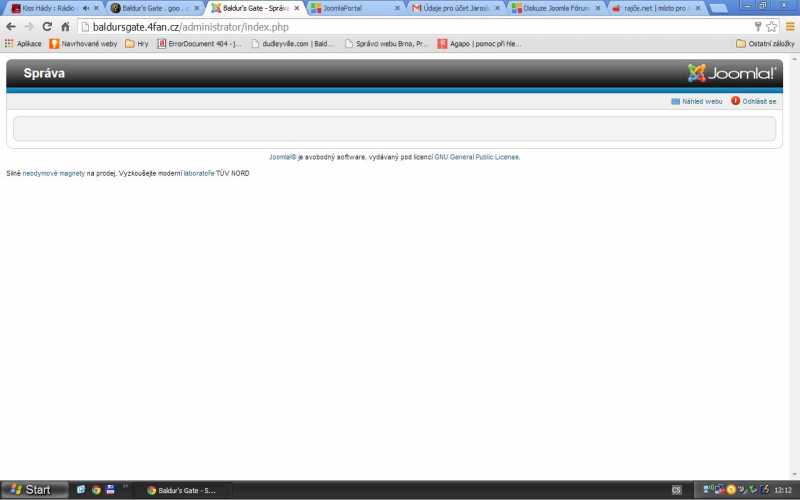The image size is (800, 500).
Task: Open the ErrorDocument 404 bookmark
Action: click(x=199, y=44)
